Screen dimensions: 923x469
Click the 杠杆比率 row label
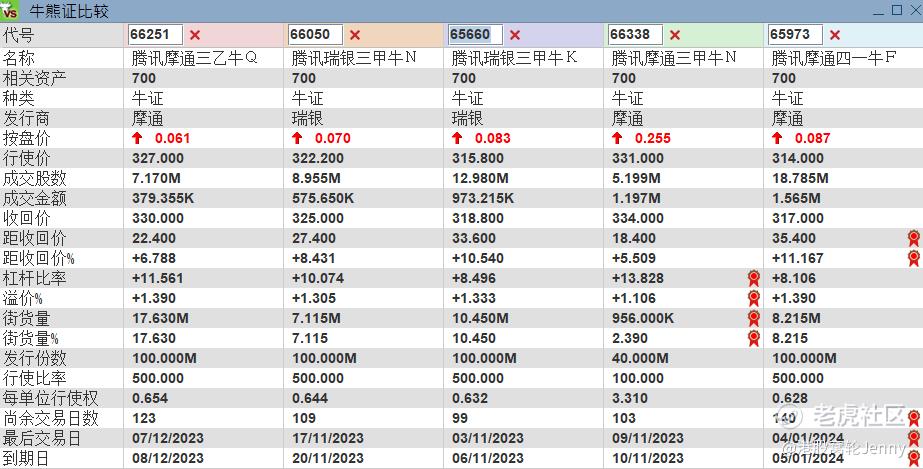pos(35,278)
